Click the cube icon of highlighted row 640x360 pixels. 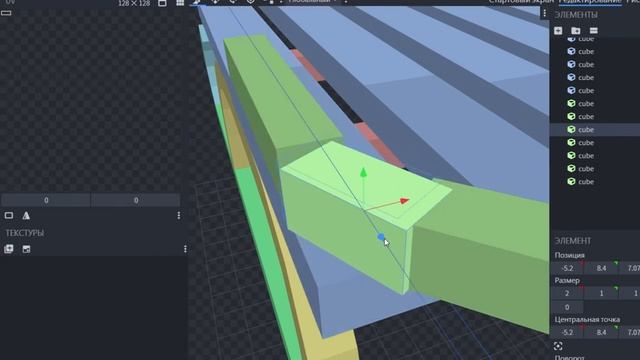click(571, 129)
